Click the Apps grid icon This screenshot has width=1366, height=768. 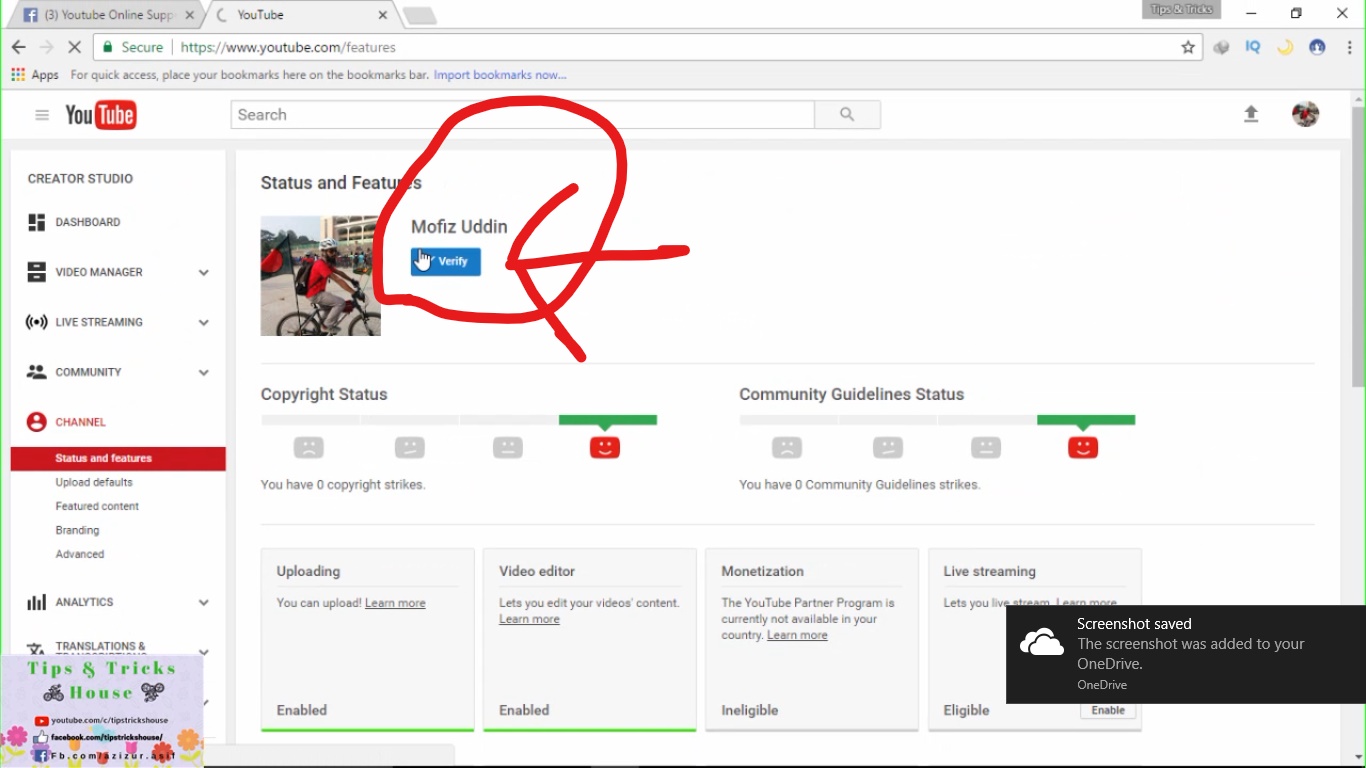tap(18, 75)
